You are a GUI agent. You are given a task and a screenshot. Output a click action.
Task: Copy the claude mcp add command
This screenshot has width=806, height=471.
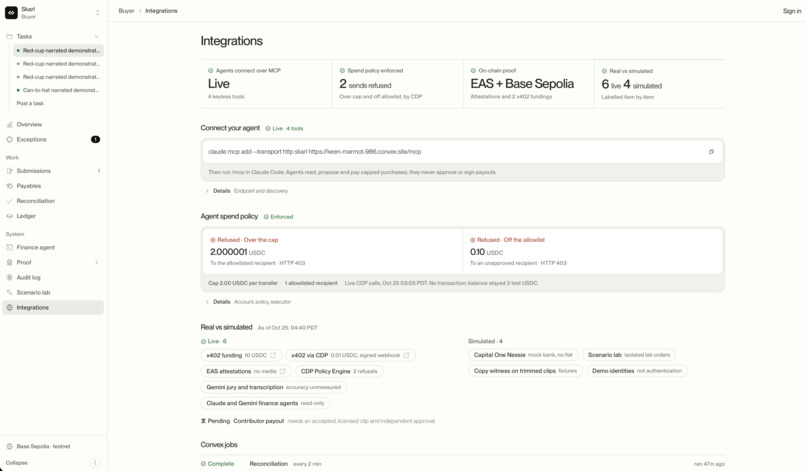click(711, 152)
